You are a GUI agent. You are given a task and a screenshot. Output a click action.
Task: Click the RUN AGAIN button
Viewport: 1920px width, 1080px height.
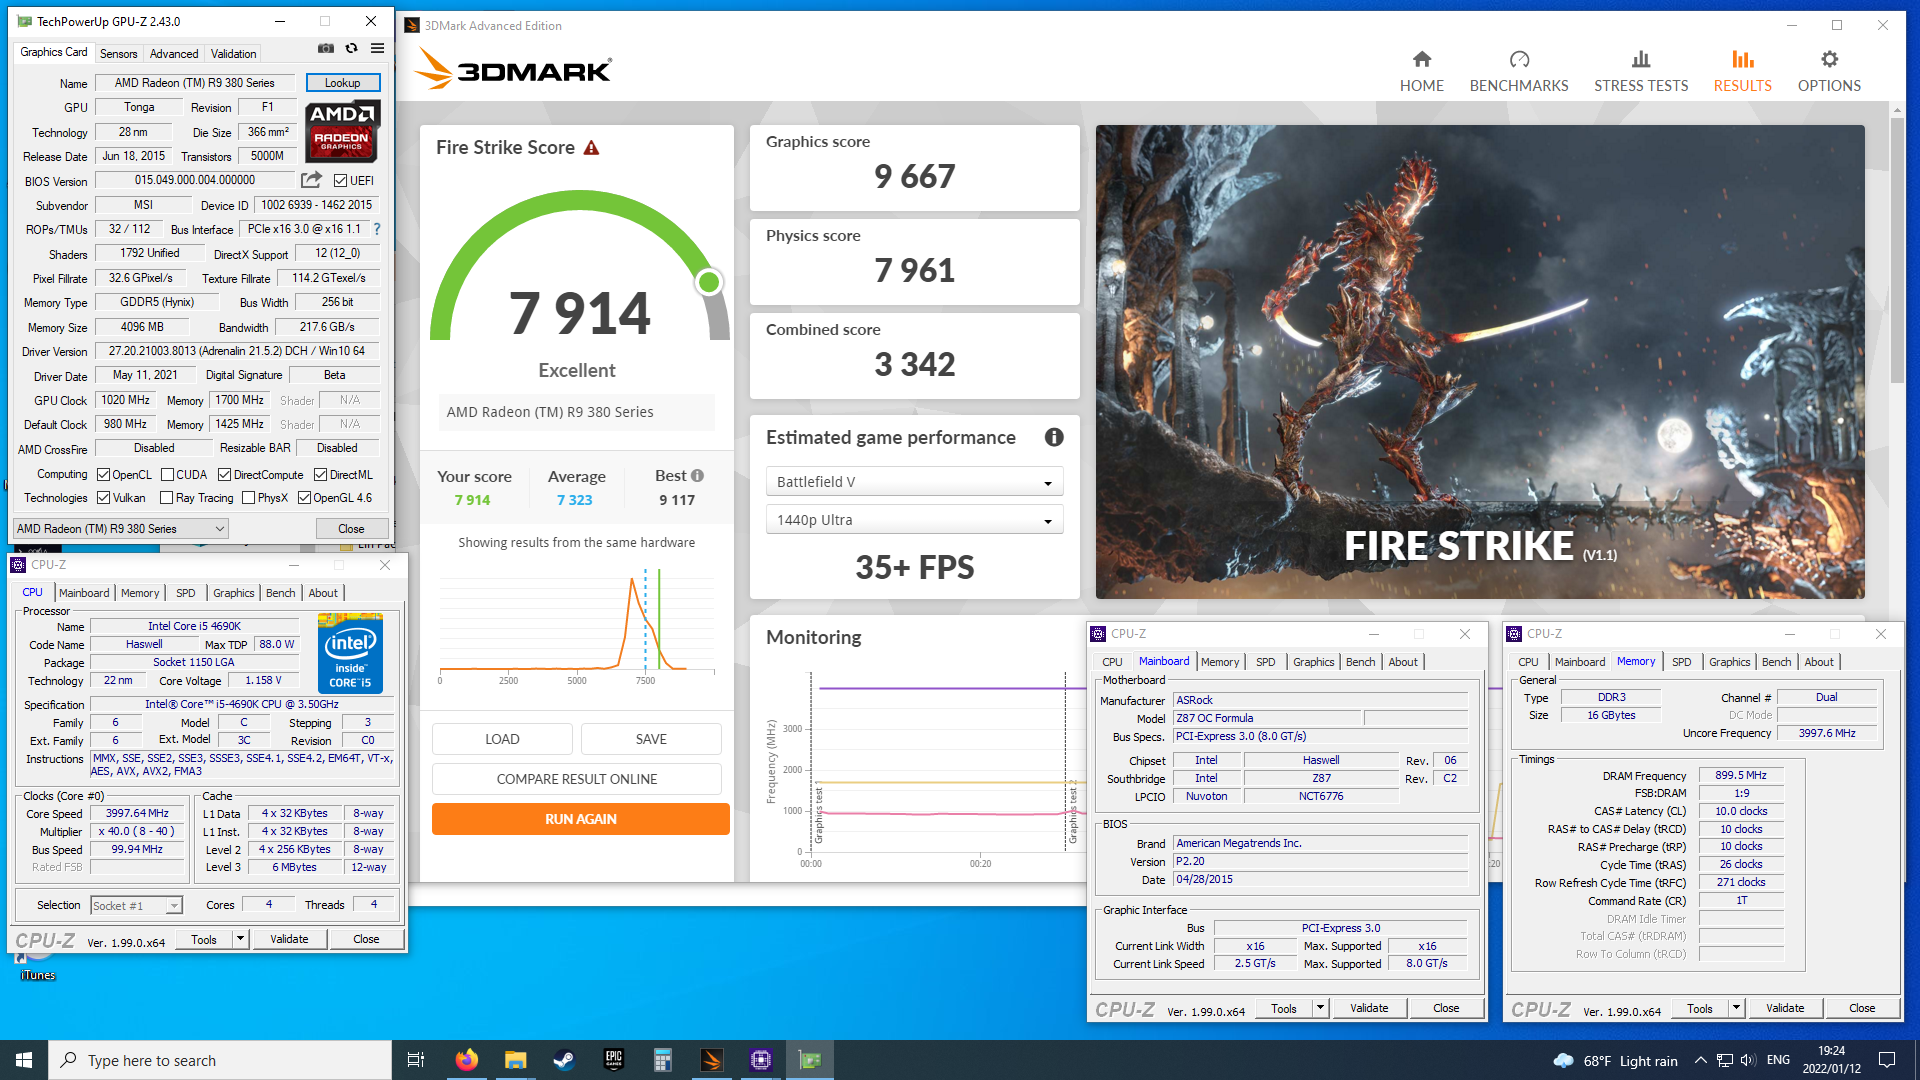[580, 819]
